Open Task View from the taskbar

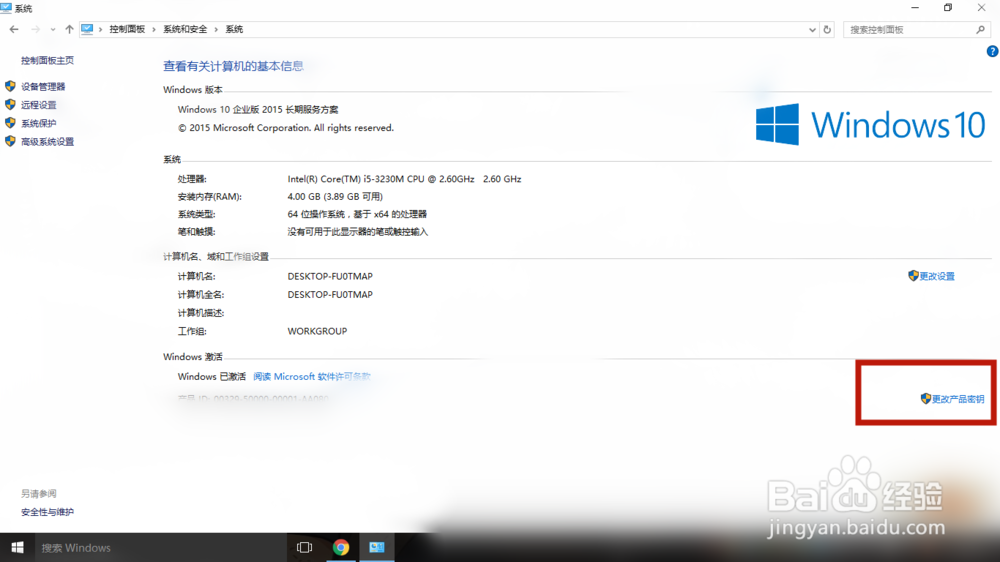coord(305,547)
